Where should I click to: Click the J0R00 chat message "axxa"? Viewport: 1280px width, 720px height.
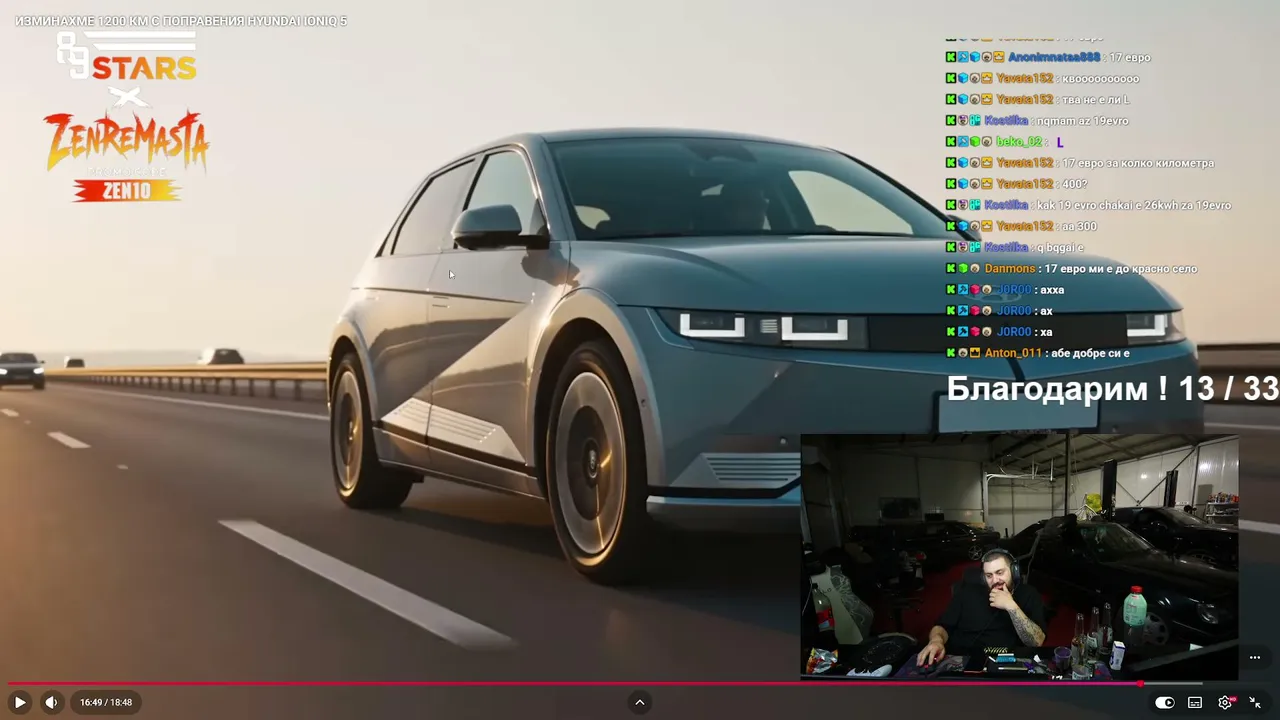click(x=1052, y=289)
